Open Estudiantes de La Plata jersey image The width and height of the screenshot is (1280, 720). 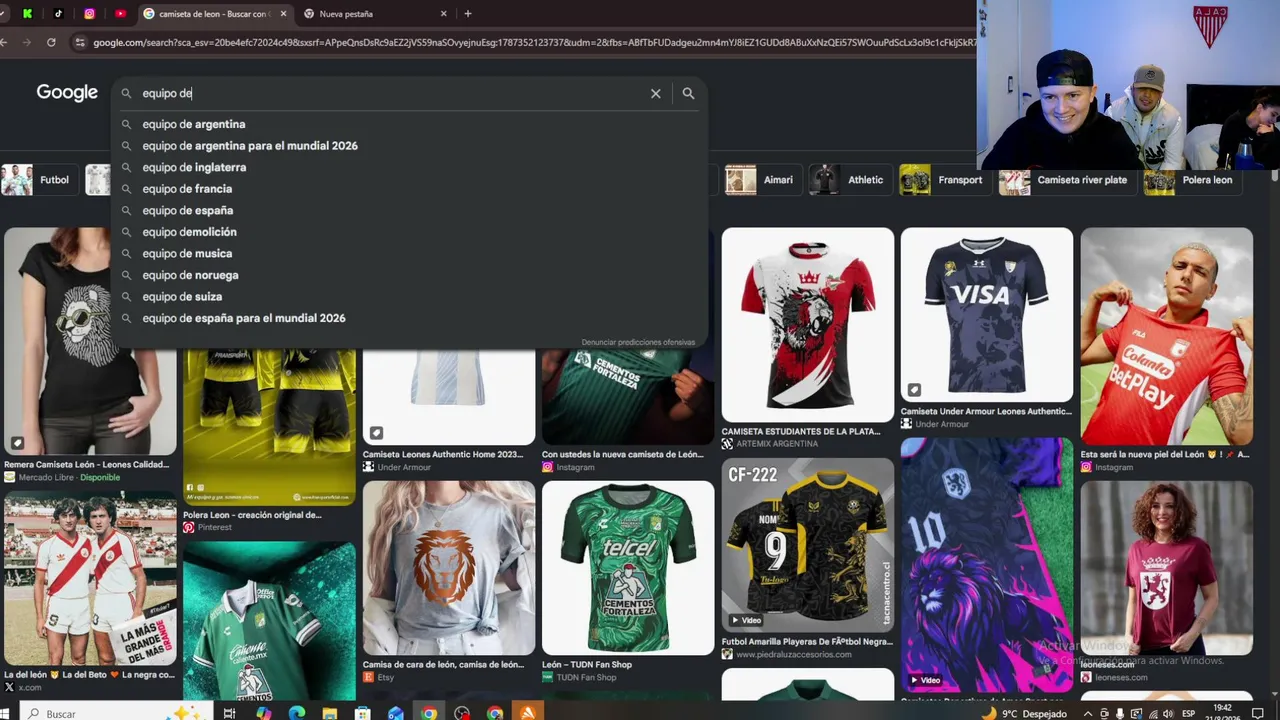(808, 325)
